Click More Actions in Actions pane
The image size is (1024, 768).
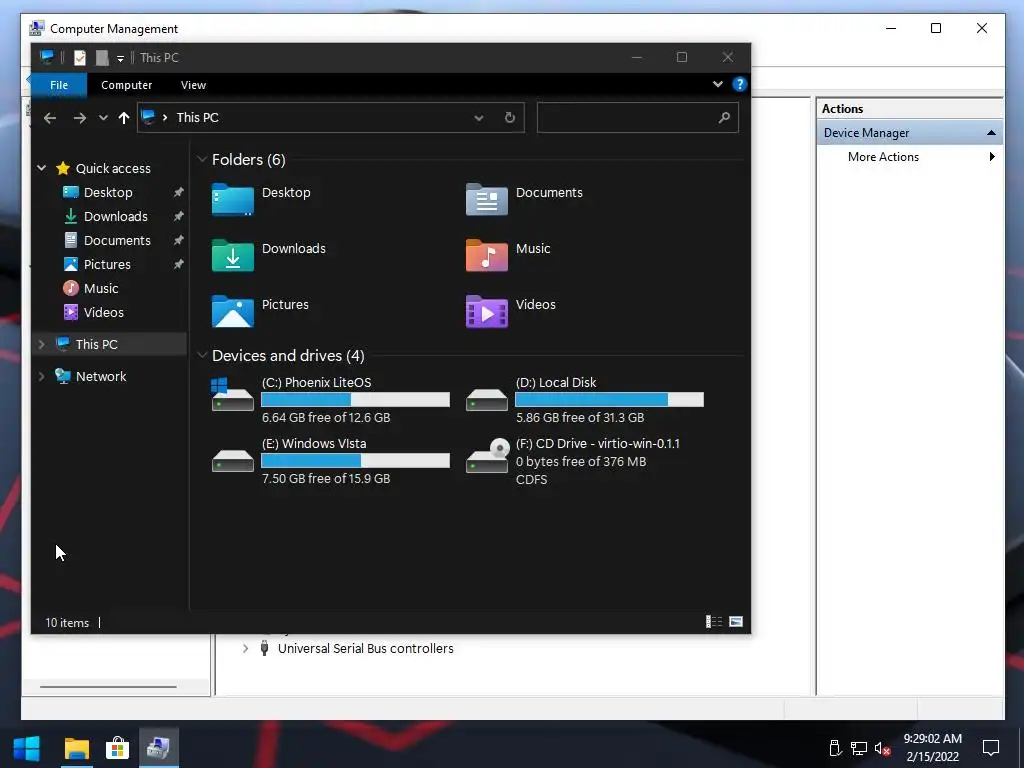tap(883, 157)
